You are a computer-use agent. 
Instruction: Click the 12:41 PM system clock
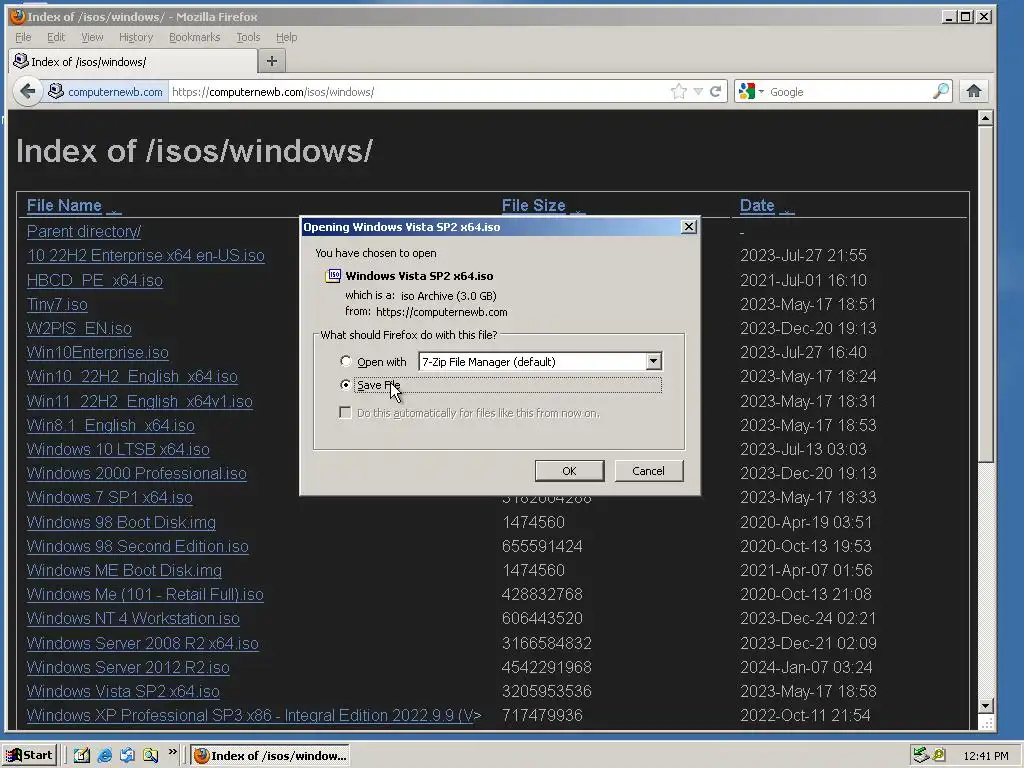click(985, 756)
